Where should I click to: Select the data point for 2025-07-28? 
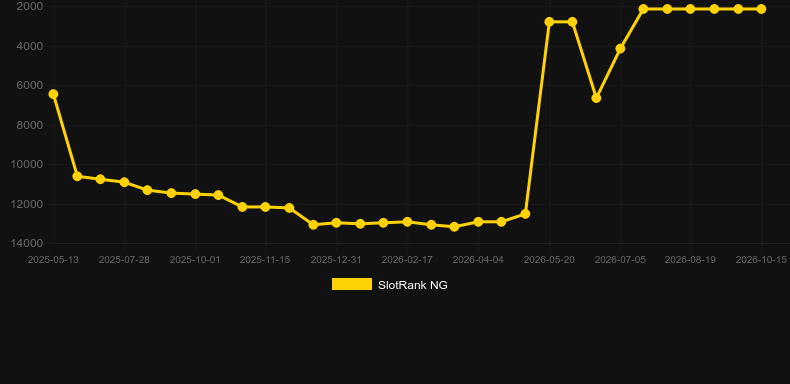124,182
